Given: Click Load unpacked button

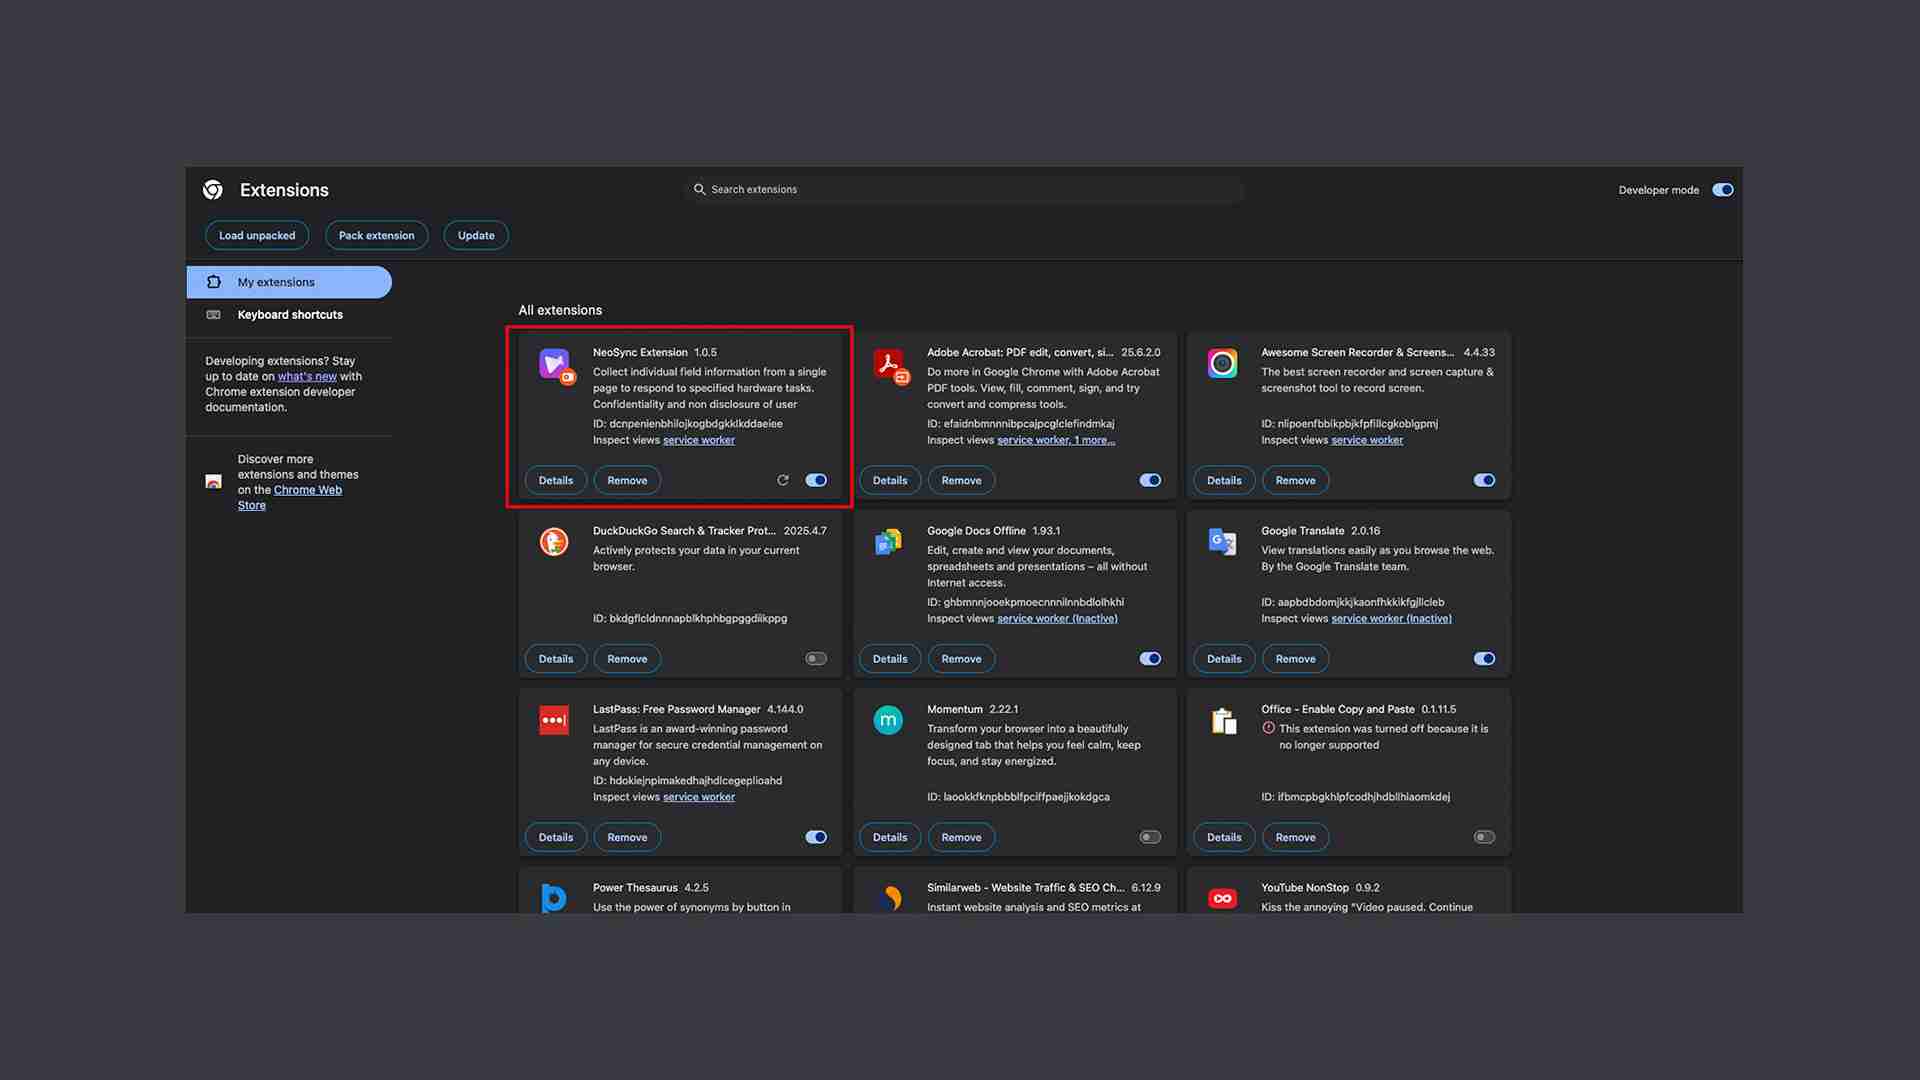Looking at the screenshot, I should (257, 236).
